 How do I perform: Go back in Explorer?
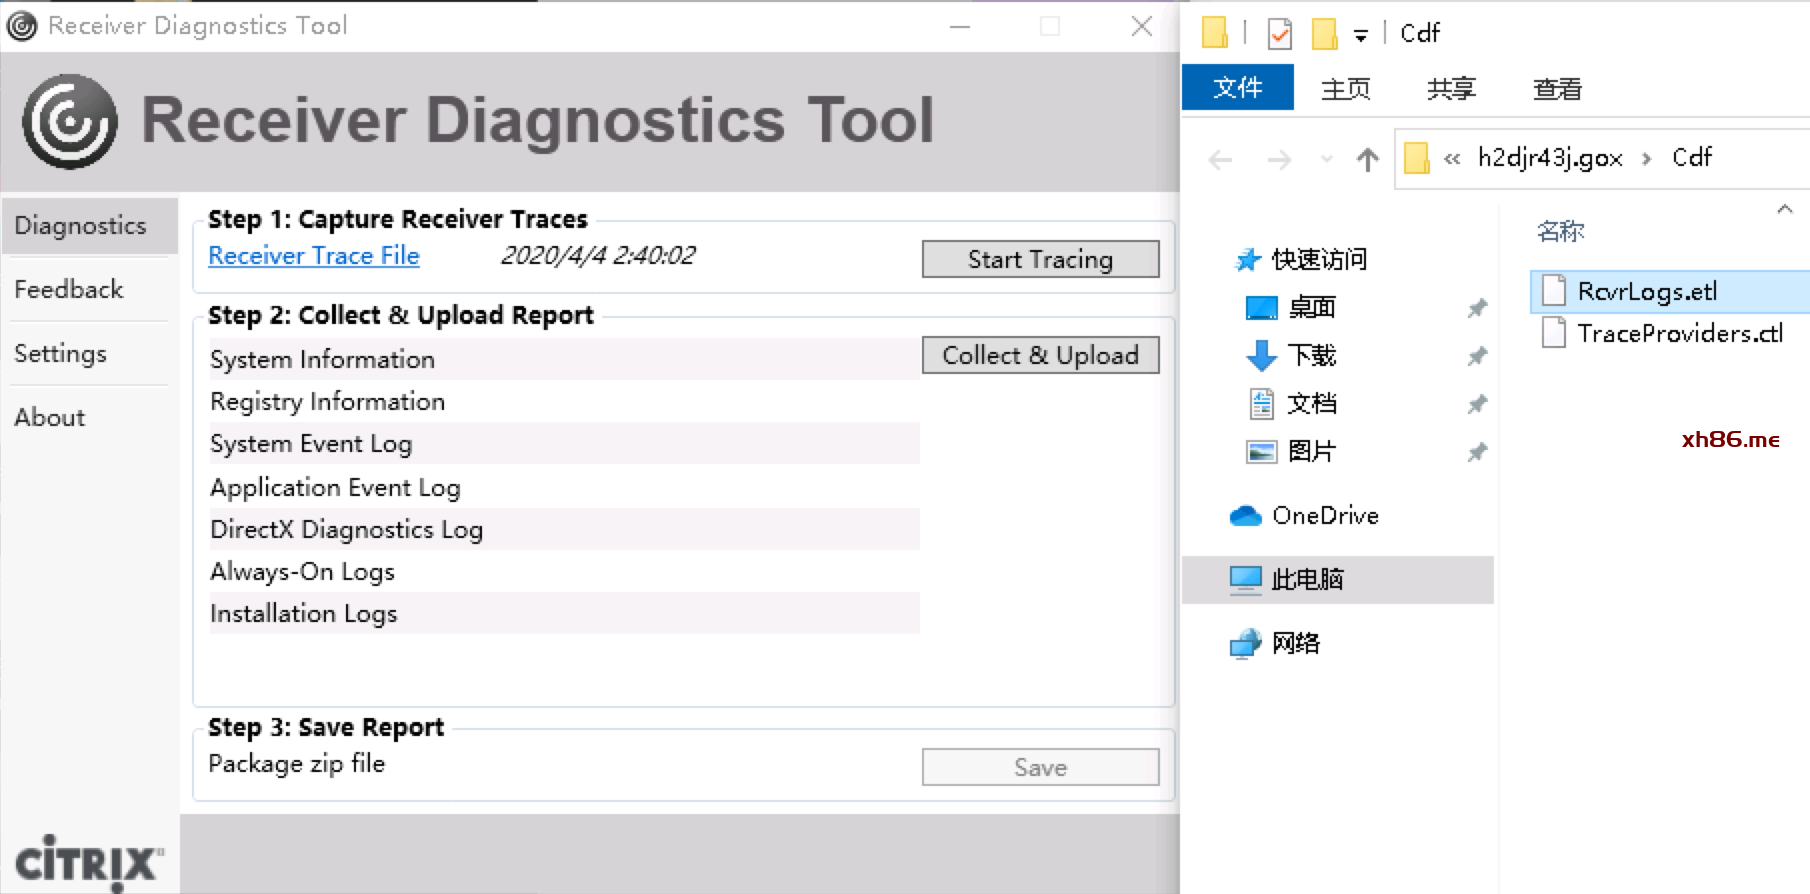[1220, 159]
